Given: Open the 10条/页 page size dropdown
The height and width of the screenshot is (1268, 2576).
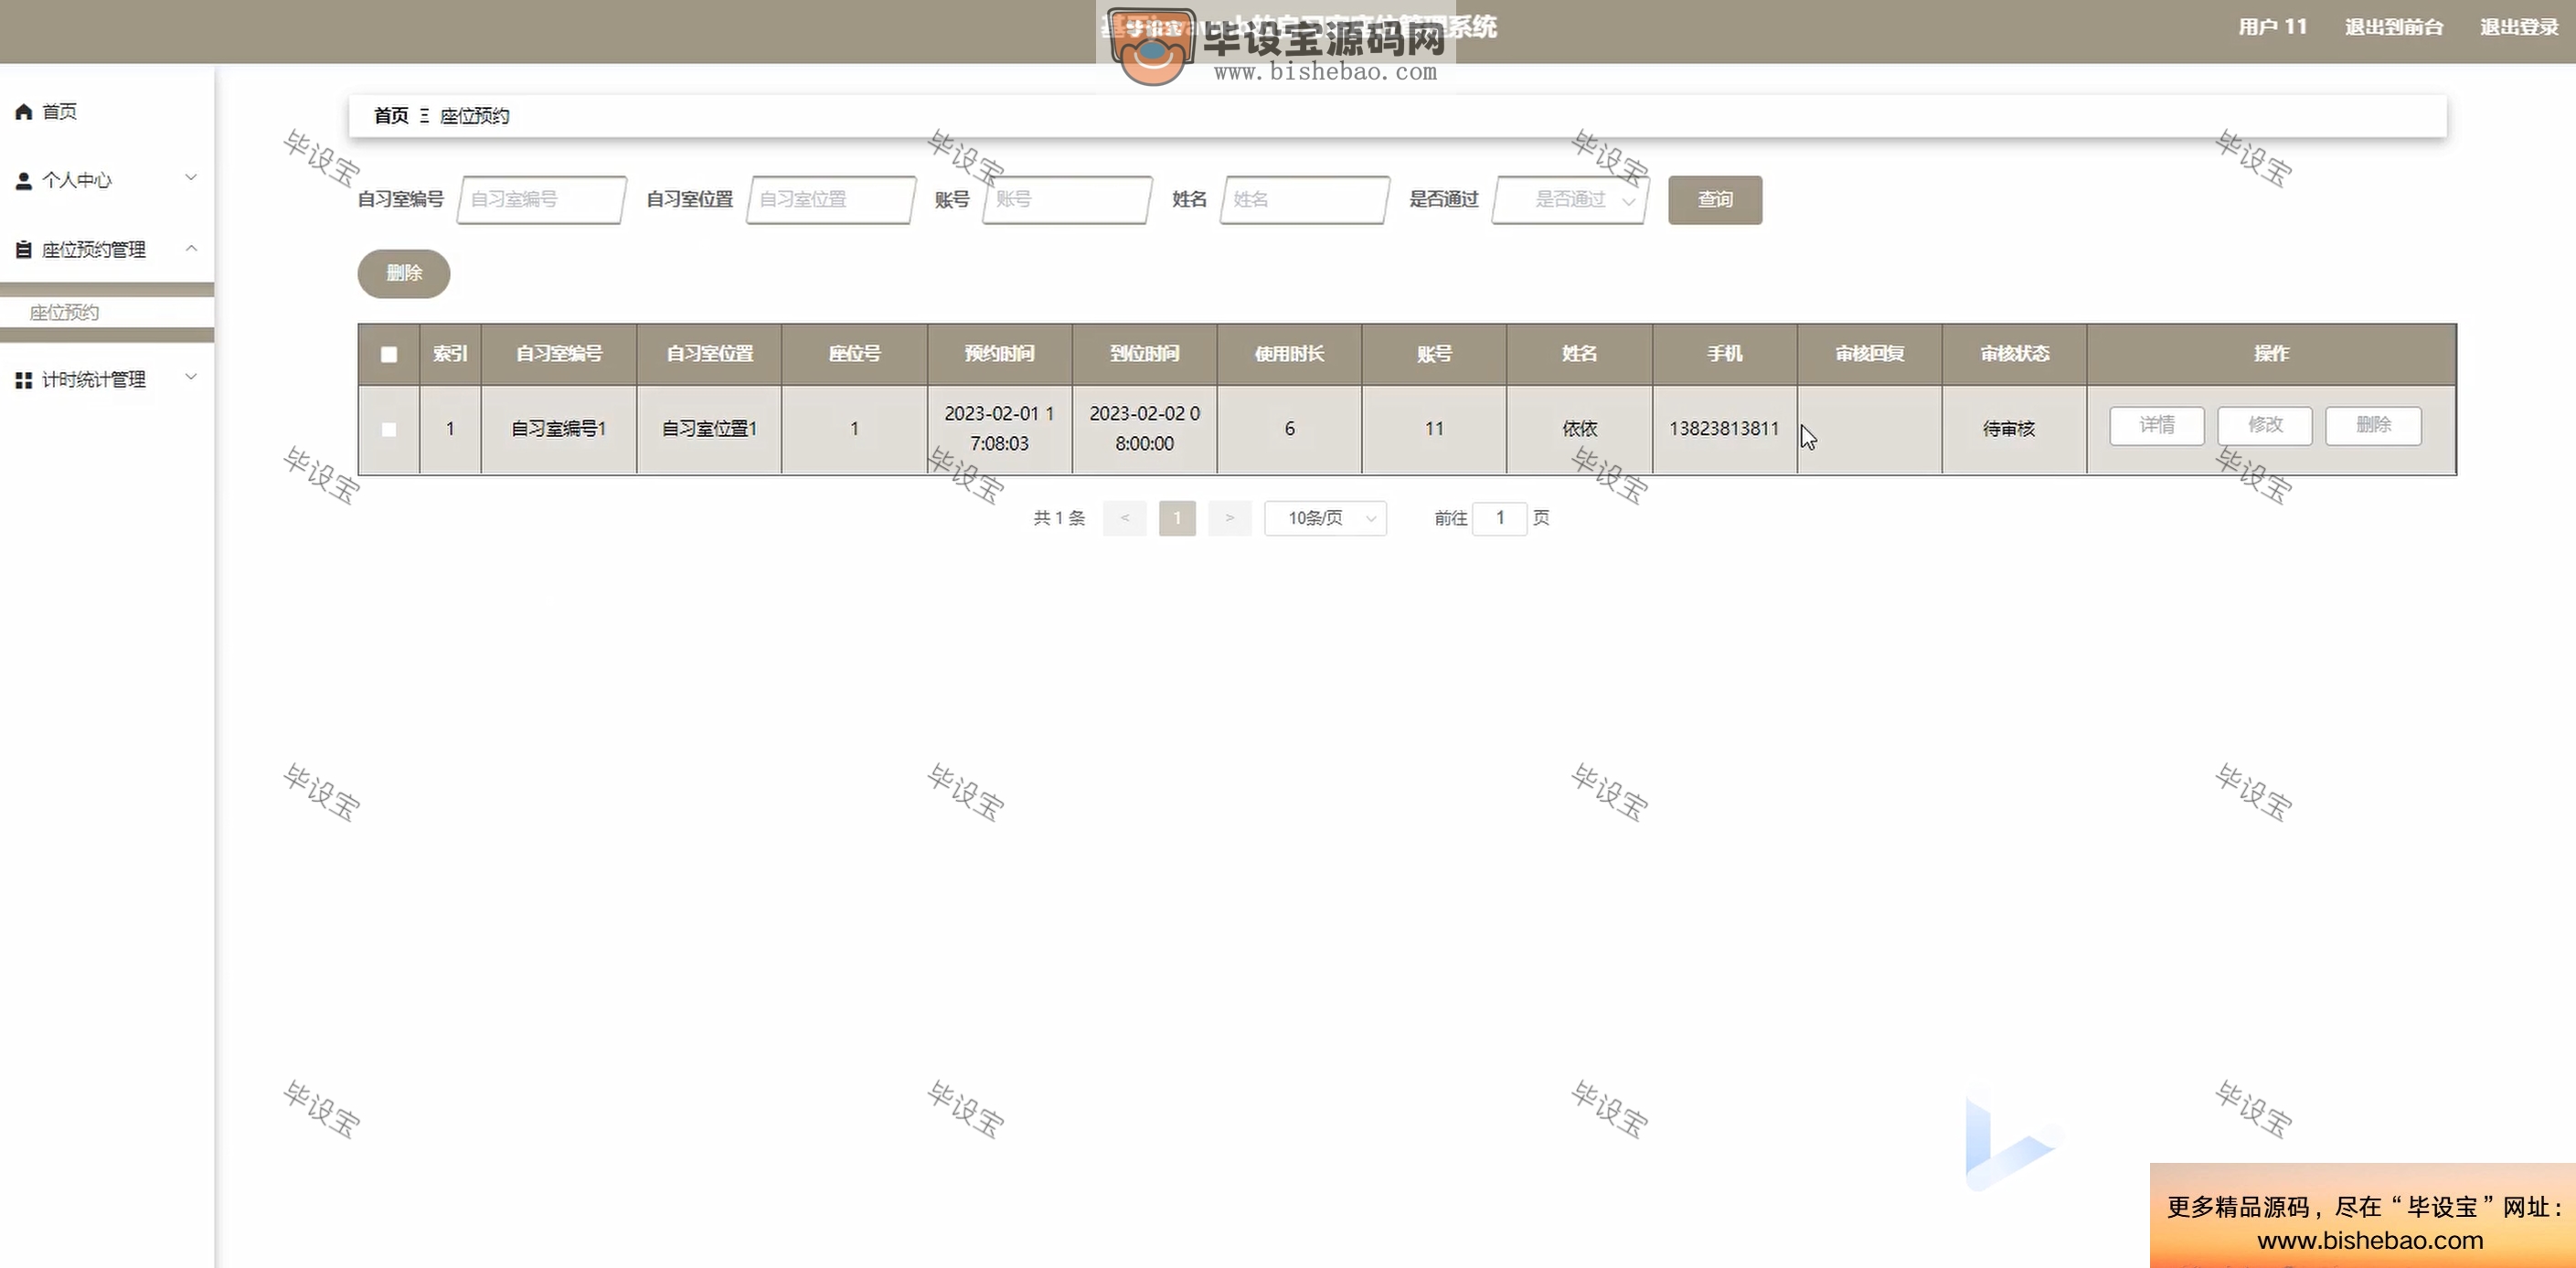Looking at the screenshot, I should click(1325, 518).
